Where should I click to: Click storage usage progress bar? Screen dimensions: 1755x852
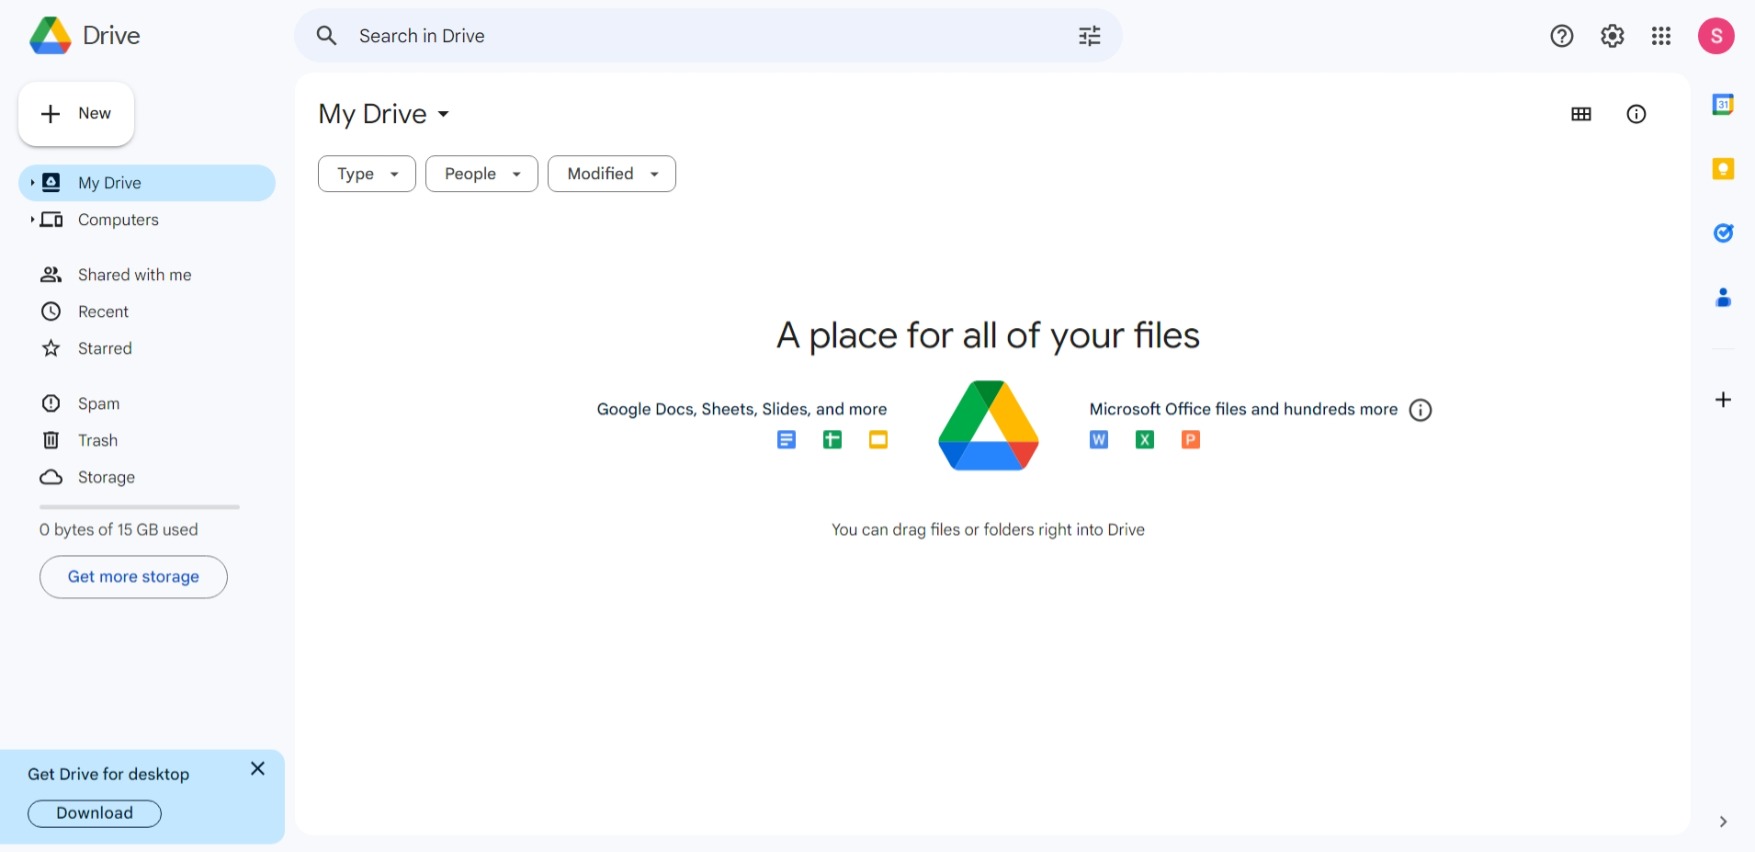point(139,507)
